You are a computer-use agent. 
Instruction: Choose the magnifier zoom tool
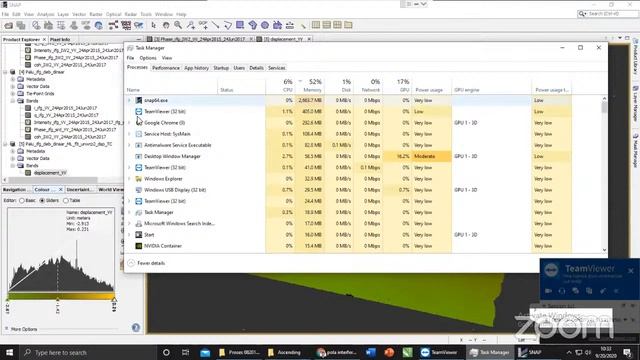(x=178, y=25)
